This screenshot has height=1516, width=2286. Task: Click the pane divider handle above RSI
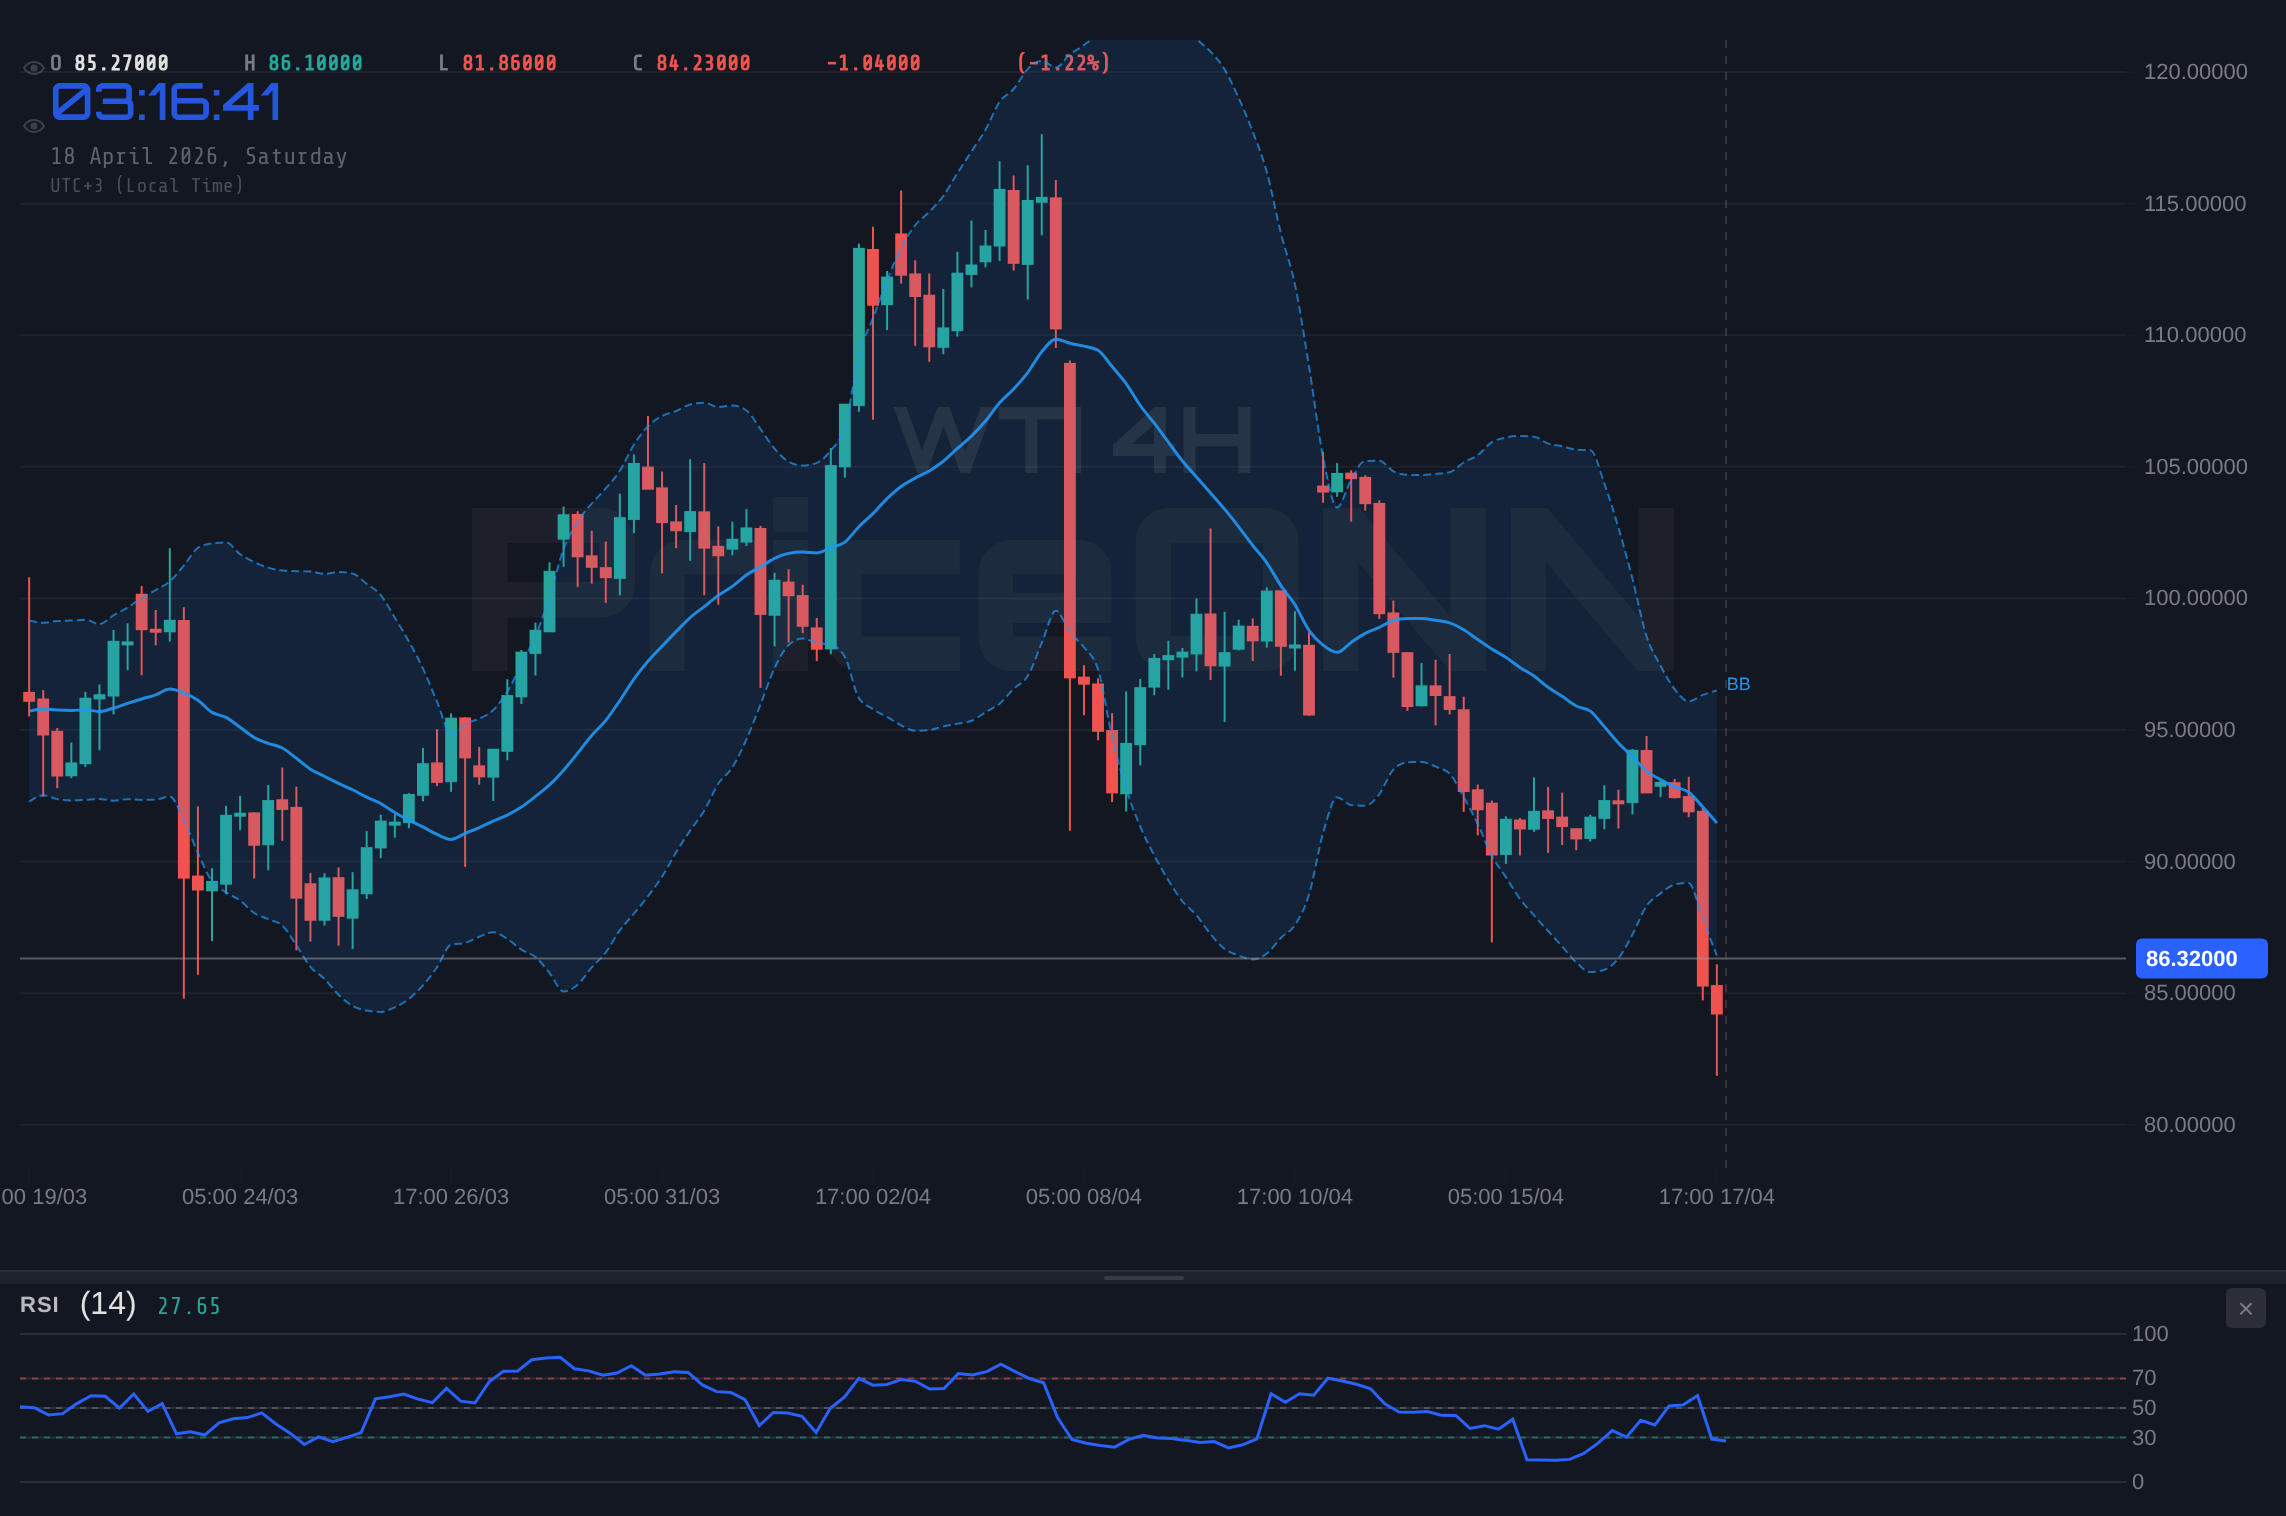(x=1143, y=1277)
